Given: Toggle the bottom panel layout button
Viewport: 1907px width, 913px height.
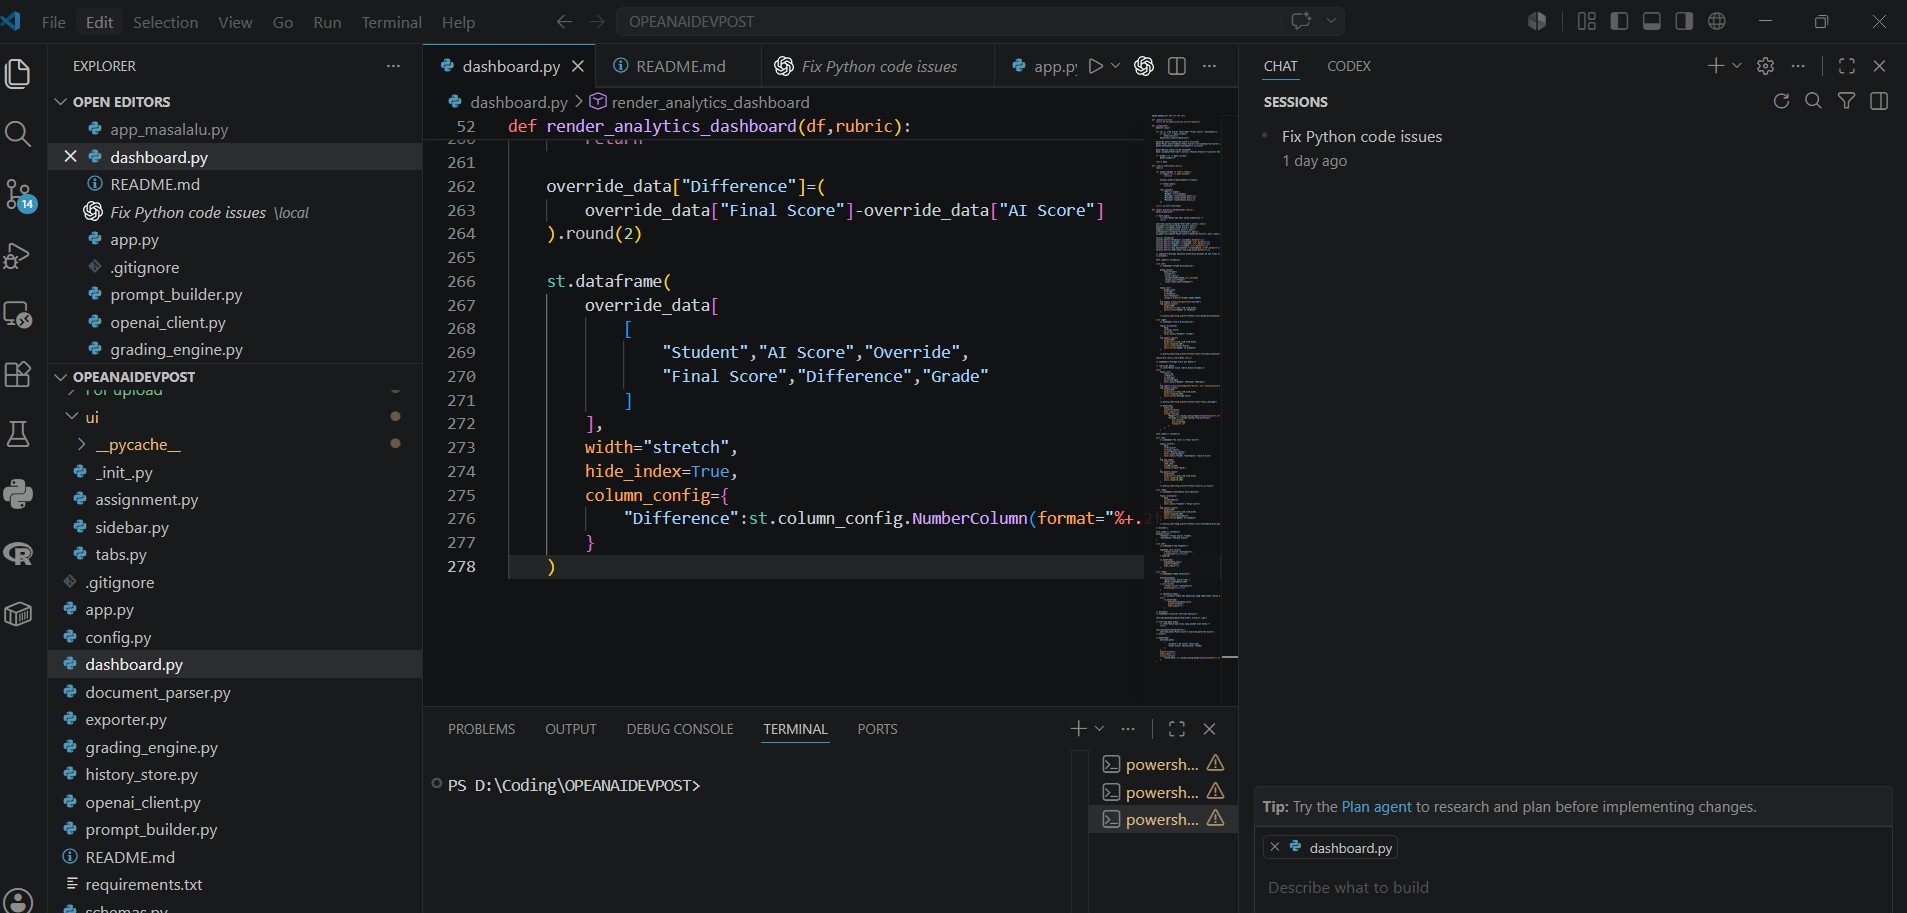Looking at the screenshot, I should point(1652,21).
